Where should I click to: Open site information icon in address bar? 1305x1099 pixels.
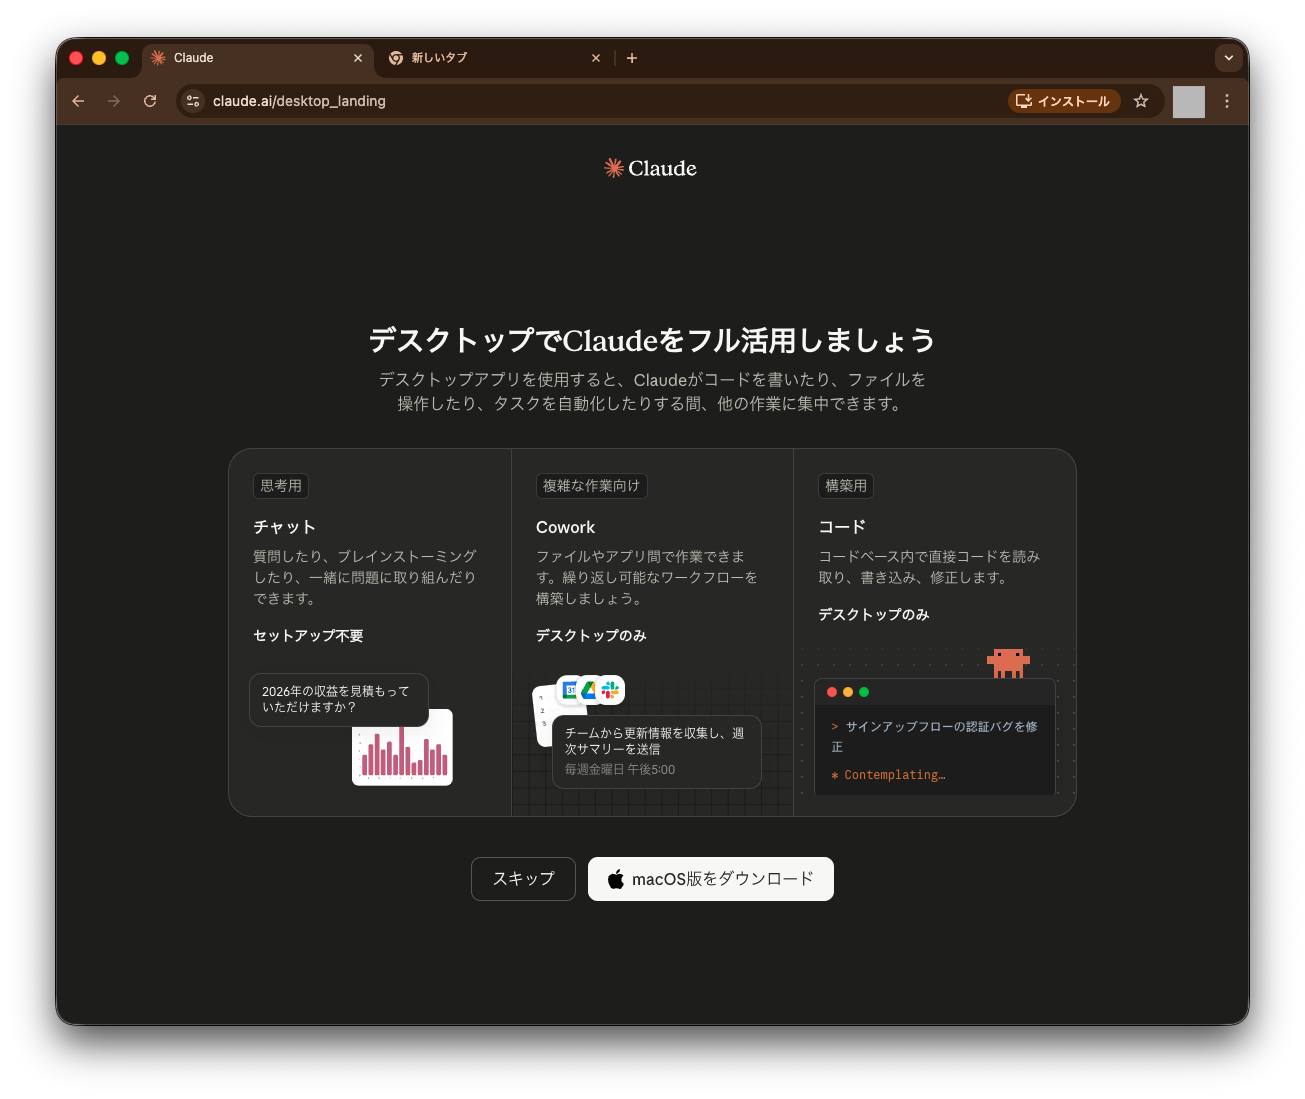tap(194, 101)
